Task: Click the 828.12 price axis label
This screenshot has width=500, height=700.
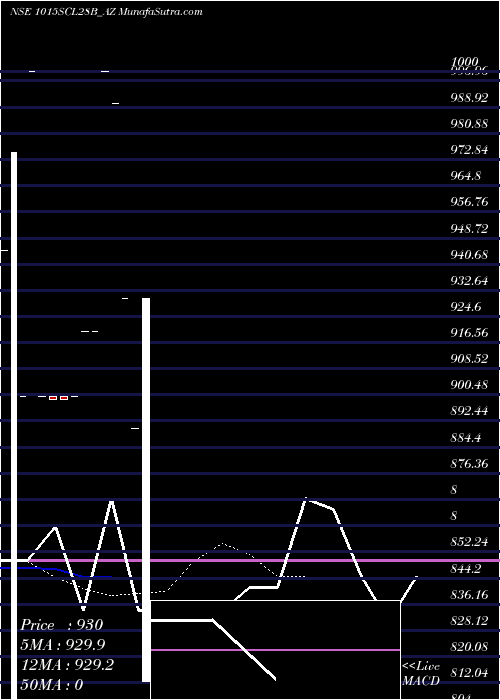Action: pos(469,621)
